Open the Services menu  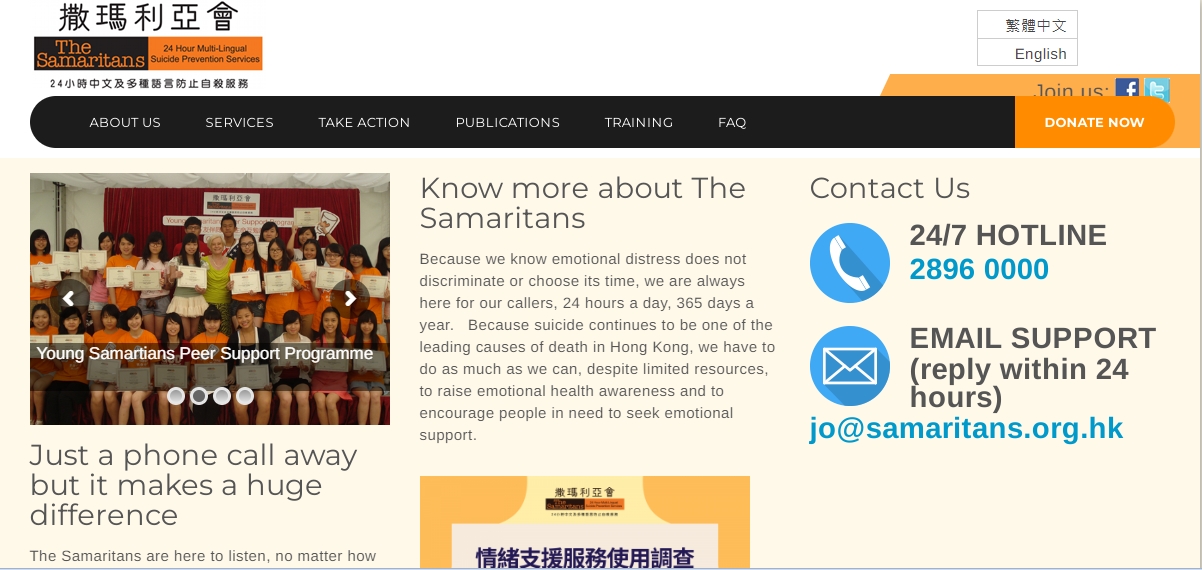240,122
